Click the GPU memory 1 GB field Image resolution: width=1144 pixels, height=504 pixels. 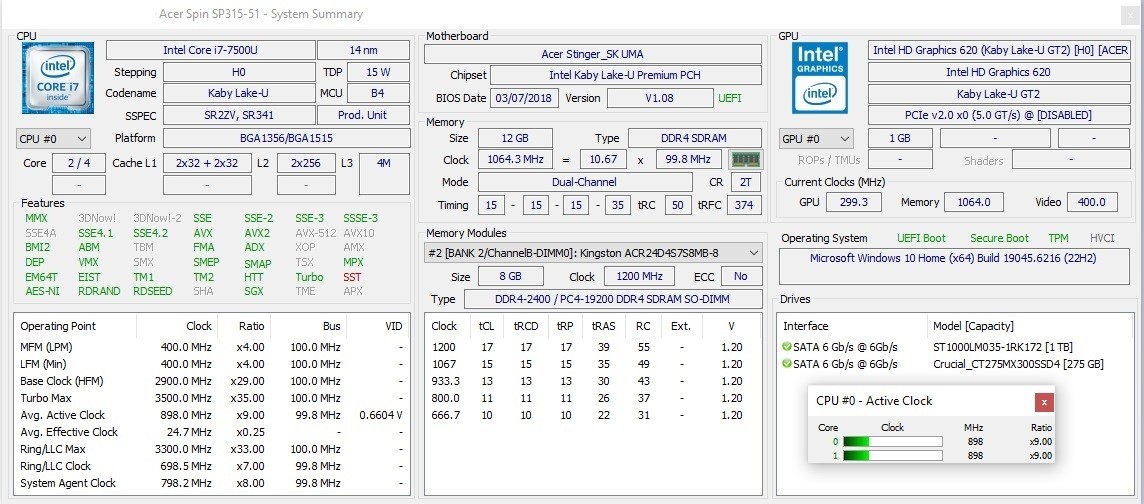point(900,139)
